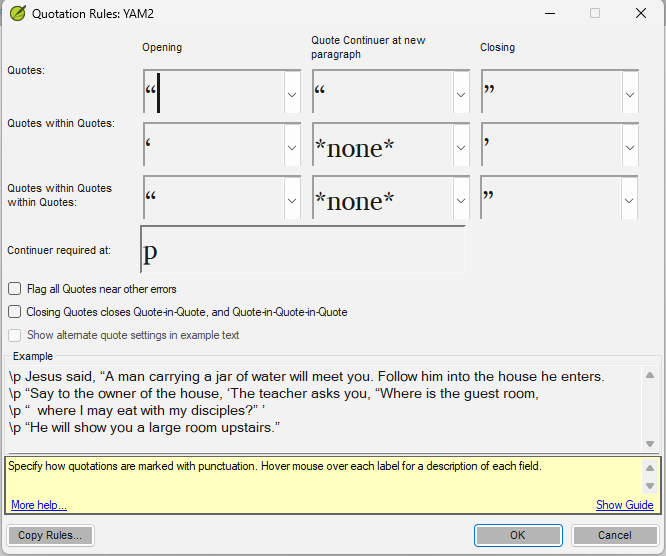
Task: Expand third-level quotes Opening dropdown
Action: pyautogui.click(x=292, y=201)
